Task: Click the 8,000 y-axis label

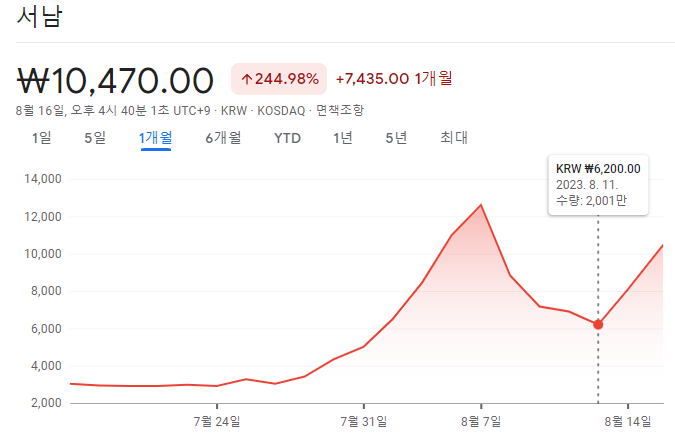Action: pyautogui.click(x=46, y=291)
